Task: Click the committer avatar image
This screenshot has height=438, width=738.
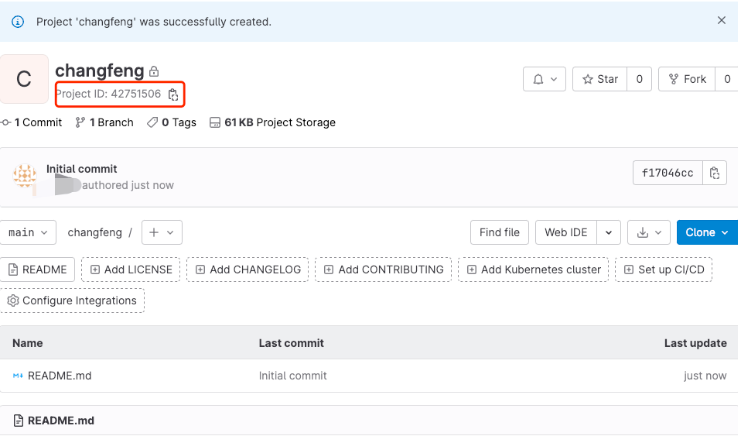Action: pyautogui.click(x=24, y=176)
